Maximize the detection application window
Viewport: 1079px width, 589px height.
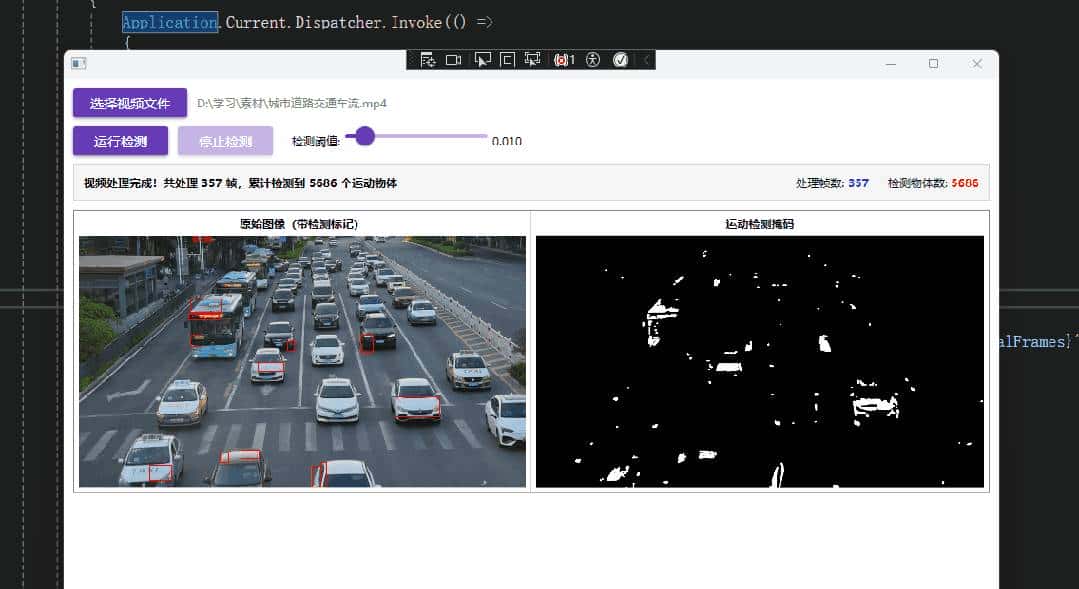(x=933, y=63)
